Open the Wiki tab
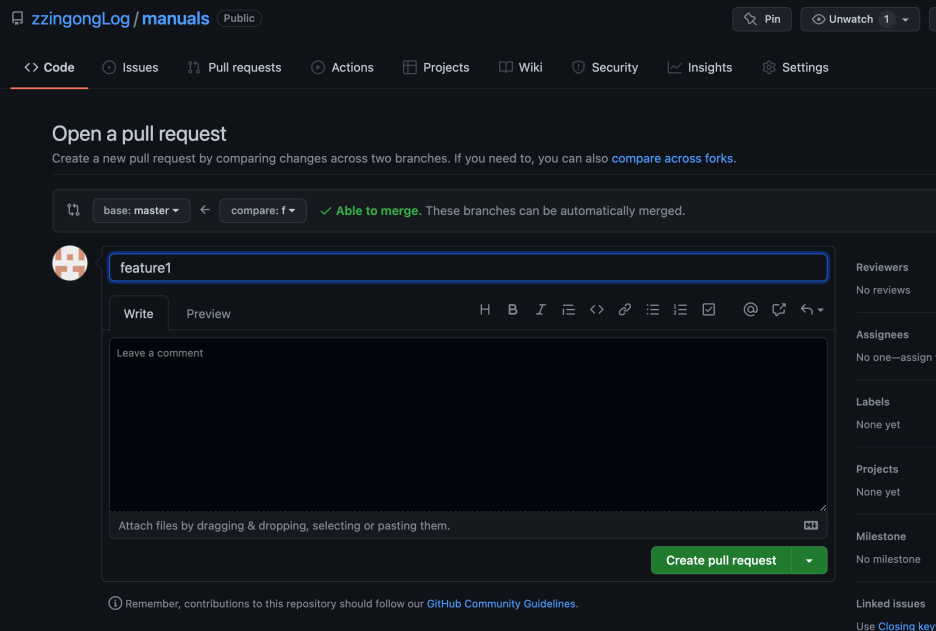The width and height of the screenshot is (936, 631). click(x=521, y=67)
